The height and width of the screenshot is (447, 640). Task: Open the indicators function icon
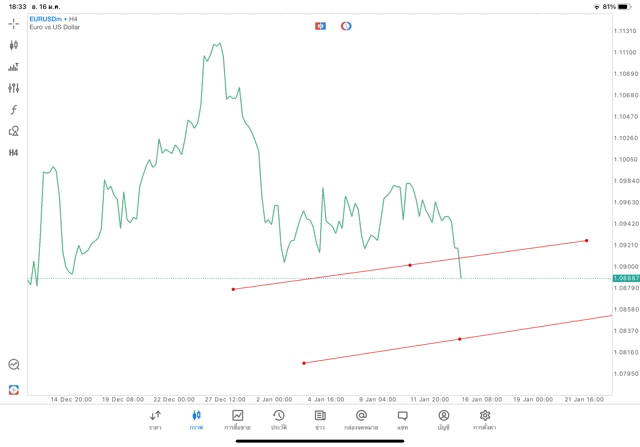(14, 110)
